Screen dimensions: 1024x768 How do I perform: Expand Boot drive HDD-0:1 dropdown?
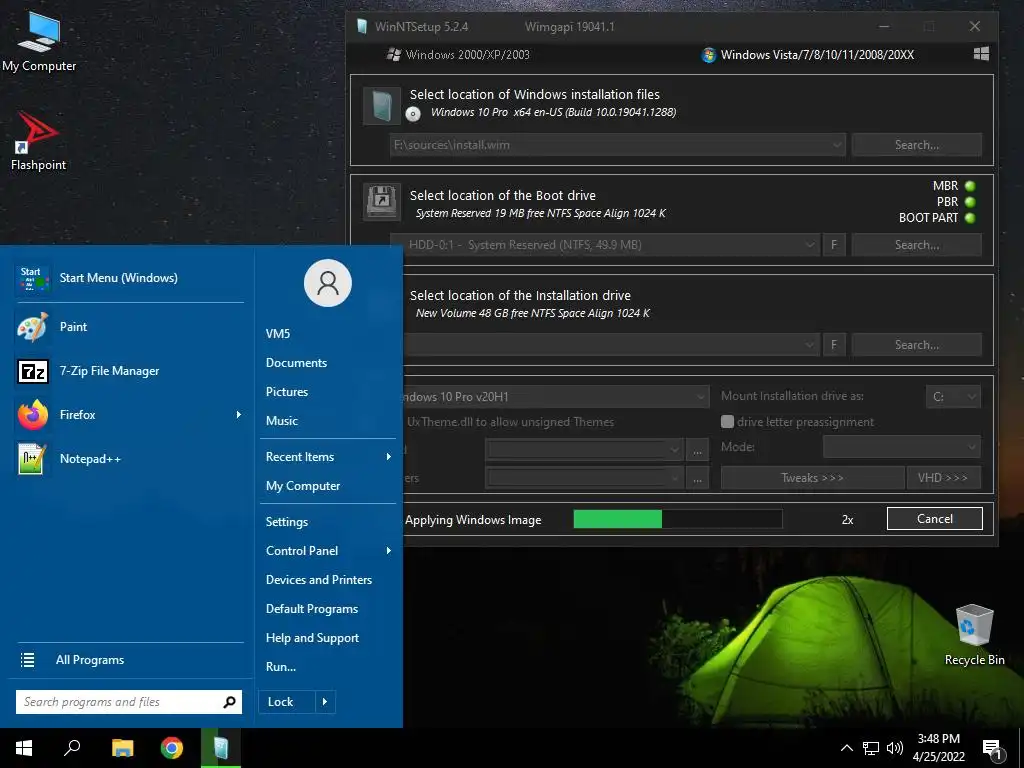pos(809,245)
